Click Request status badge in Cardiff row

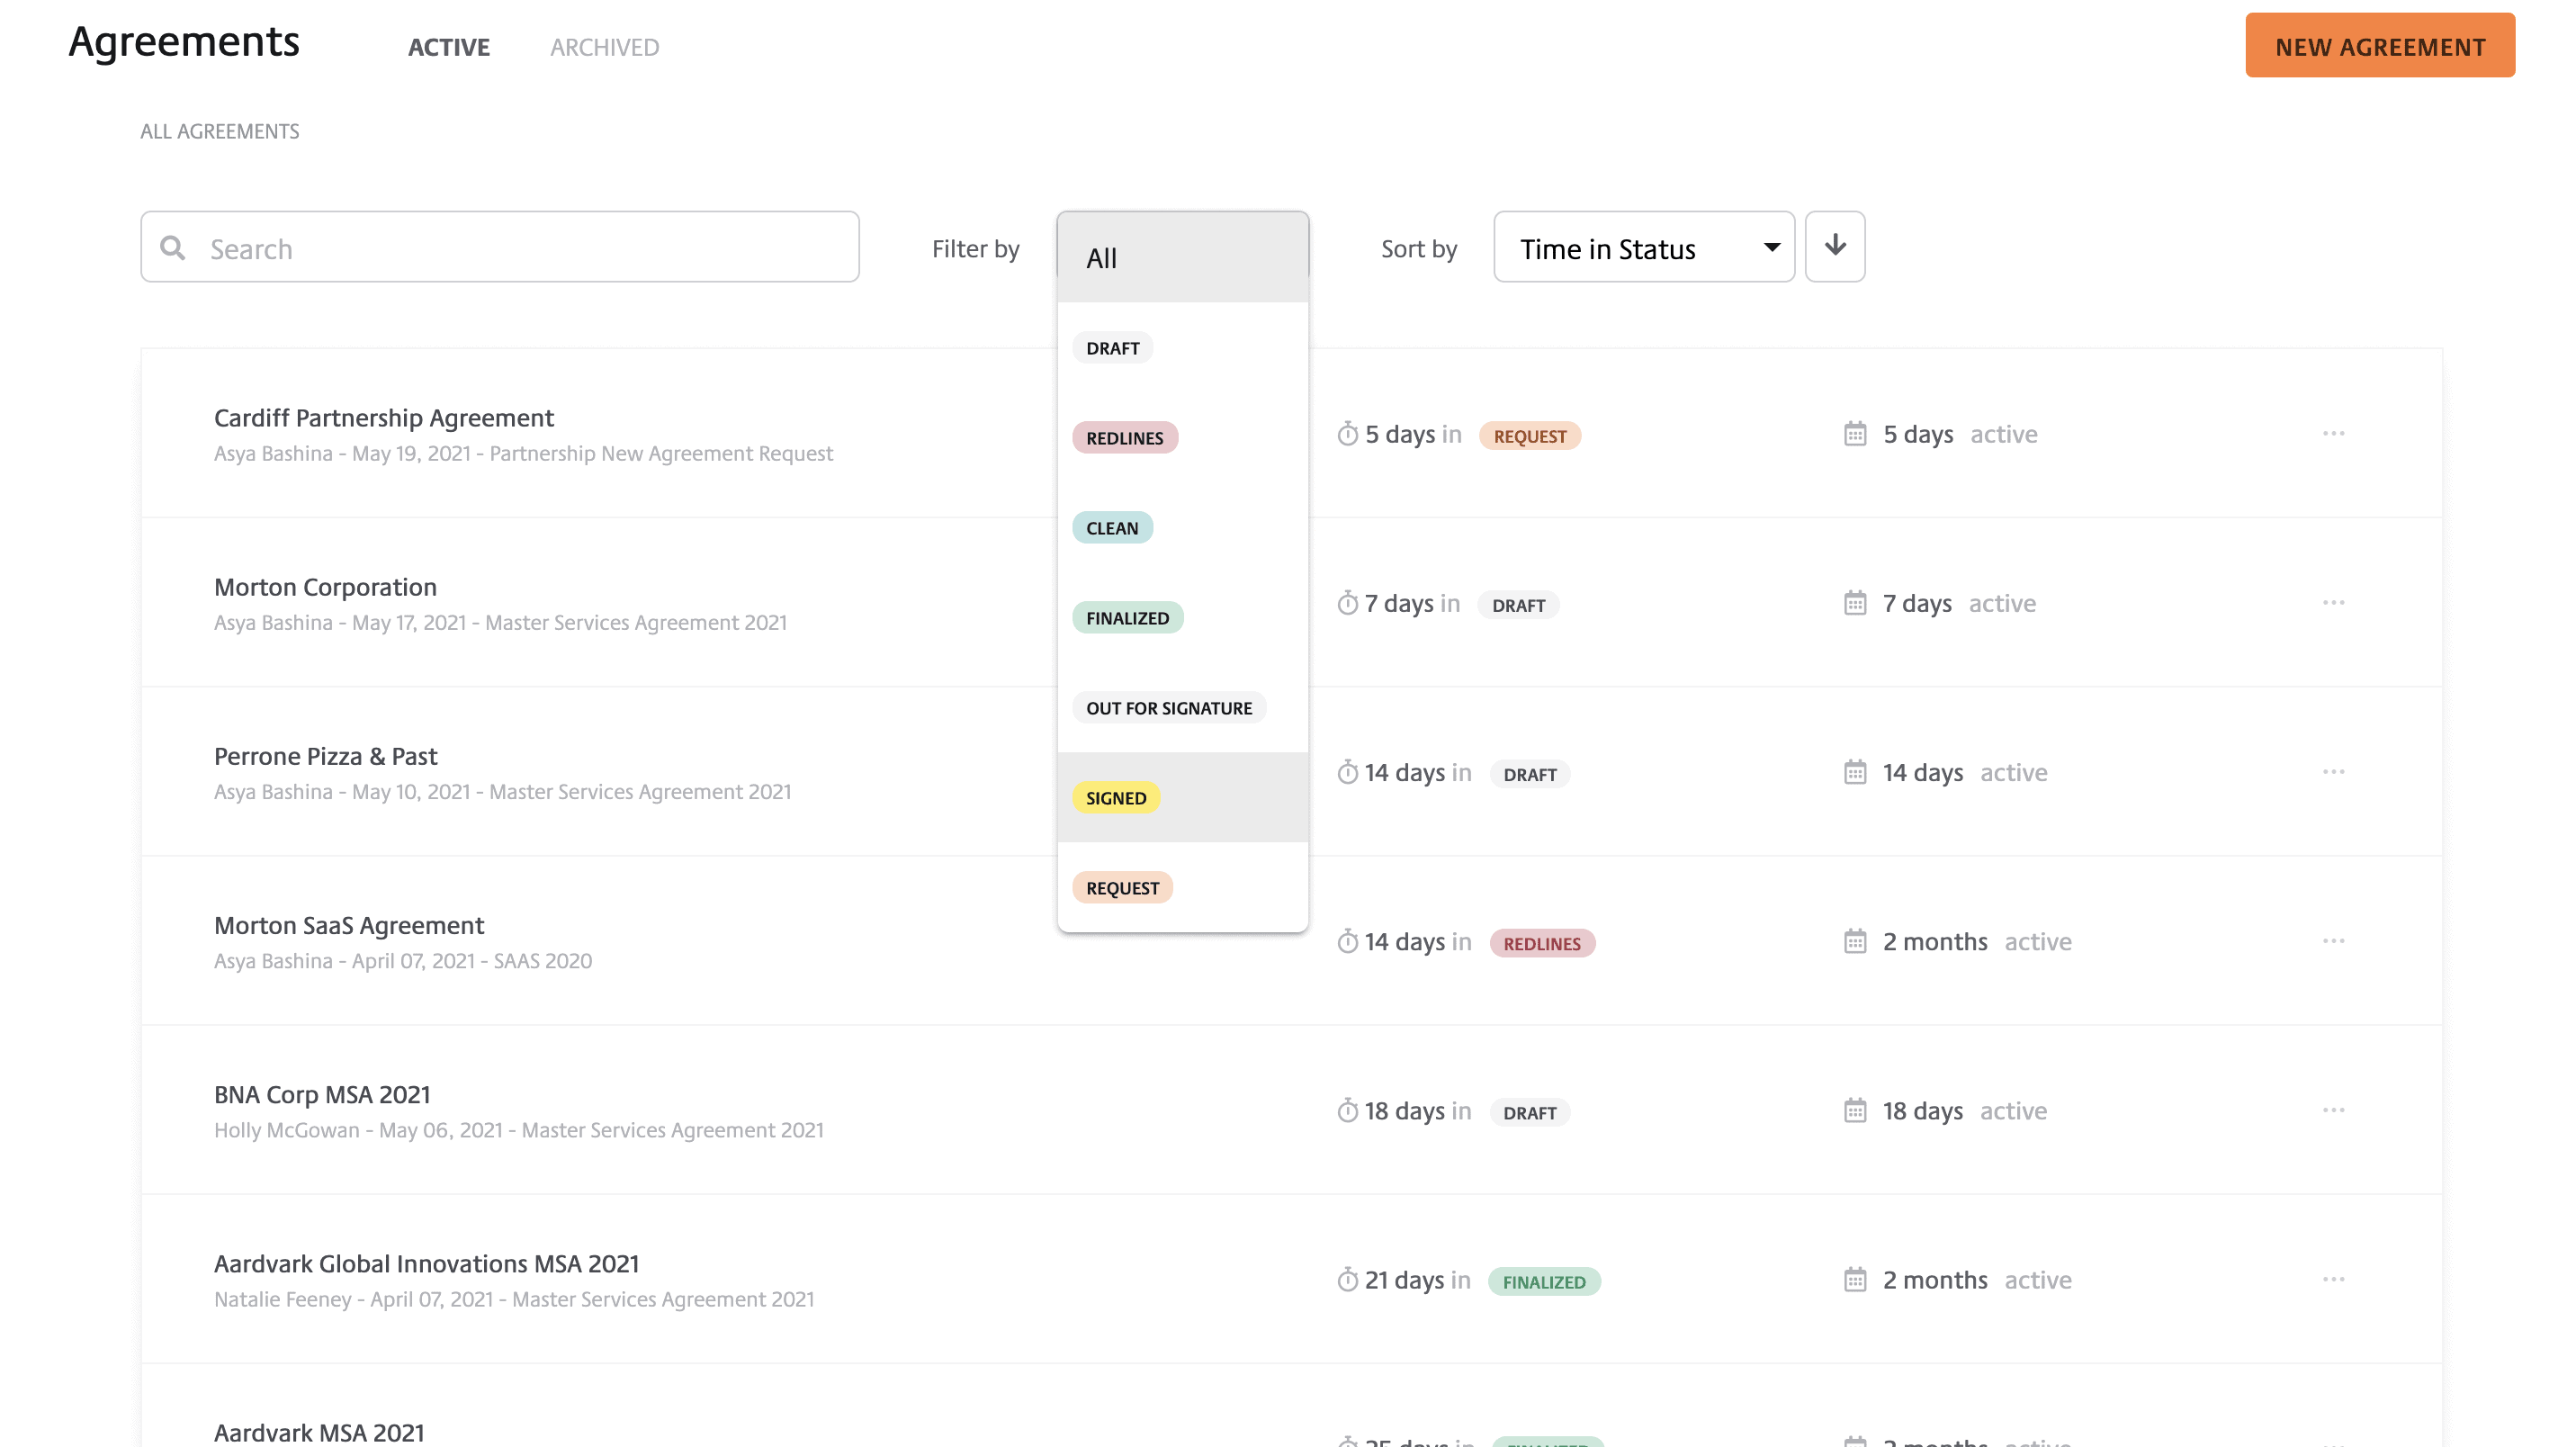point(1529,435)
